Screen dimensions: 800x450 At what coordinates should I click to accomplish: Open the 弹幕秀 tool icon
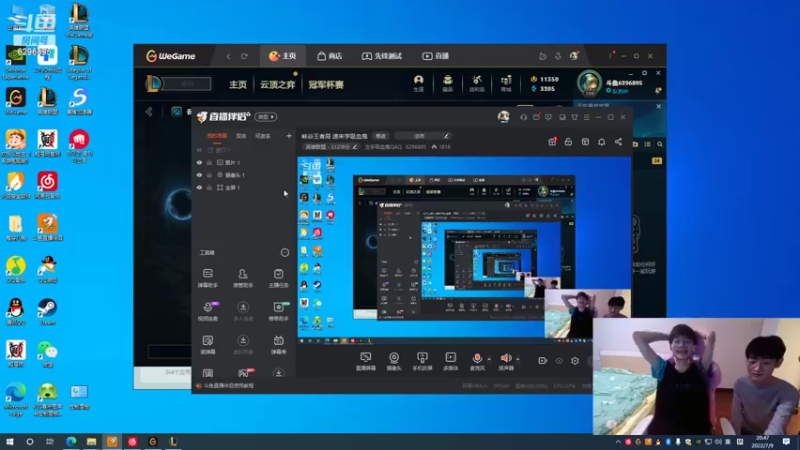tap(279, 345)
